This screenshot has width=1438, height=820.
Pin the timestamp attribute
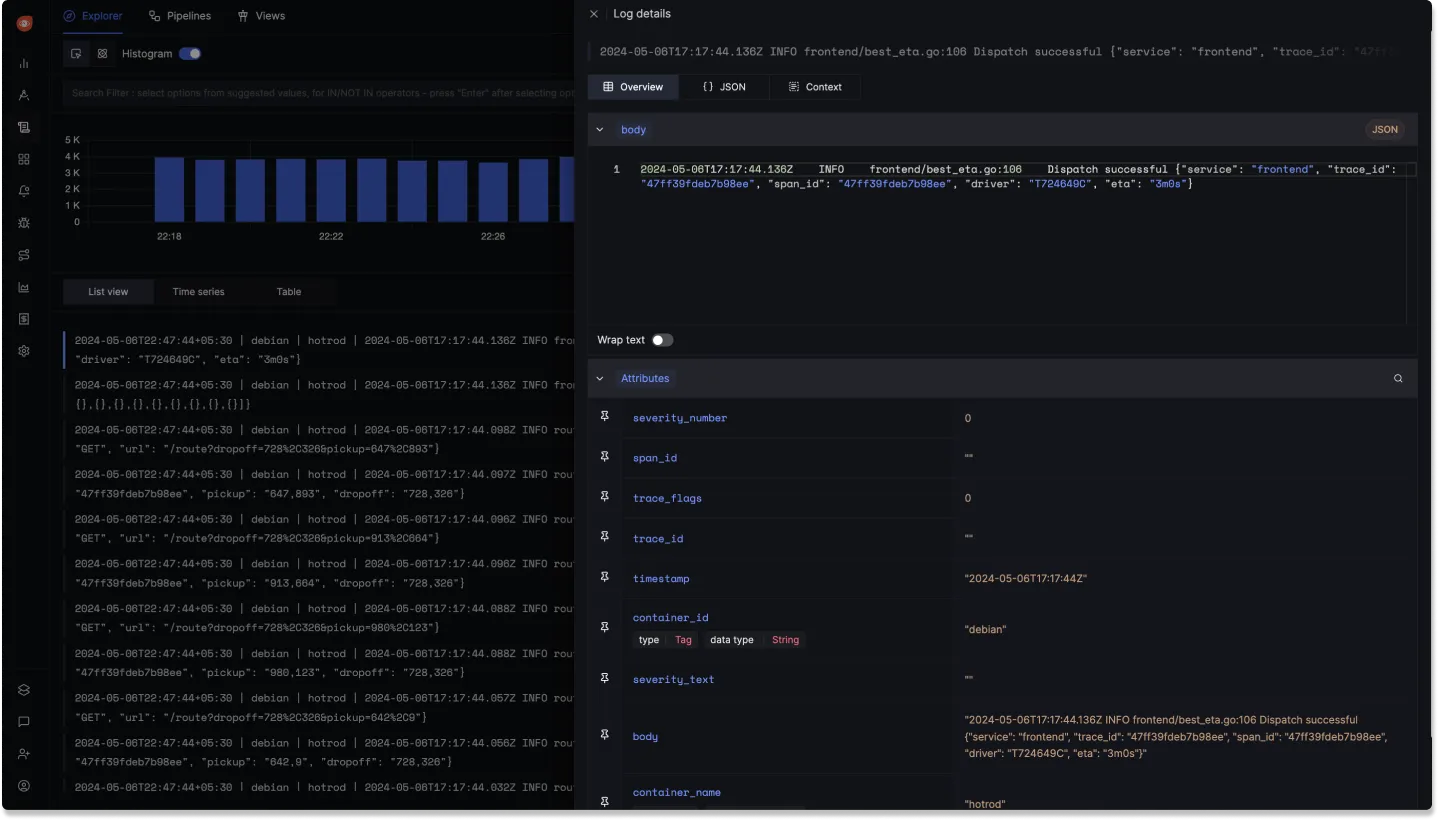tap(604, 577)
